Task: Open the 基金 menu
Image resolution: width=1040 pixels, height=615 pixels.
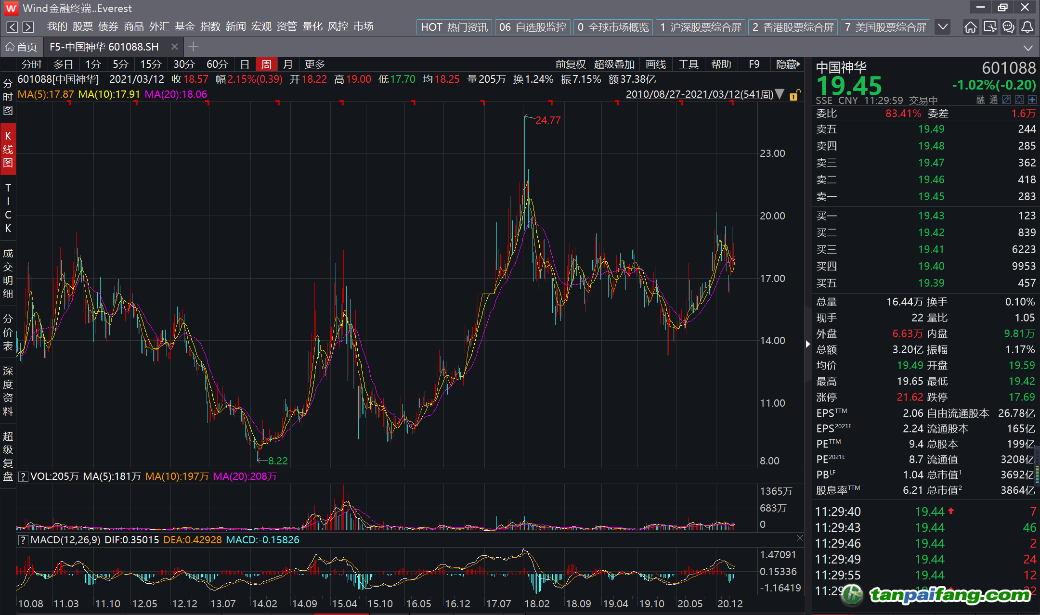Action: 185,27
